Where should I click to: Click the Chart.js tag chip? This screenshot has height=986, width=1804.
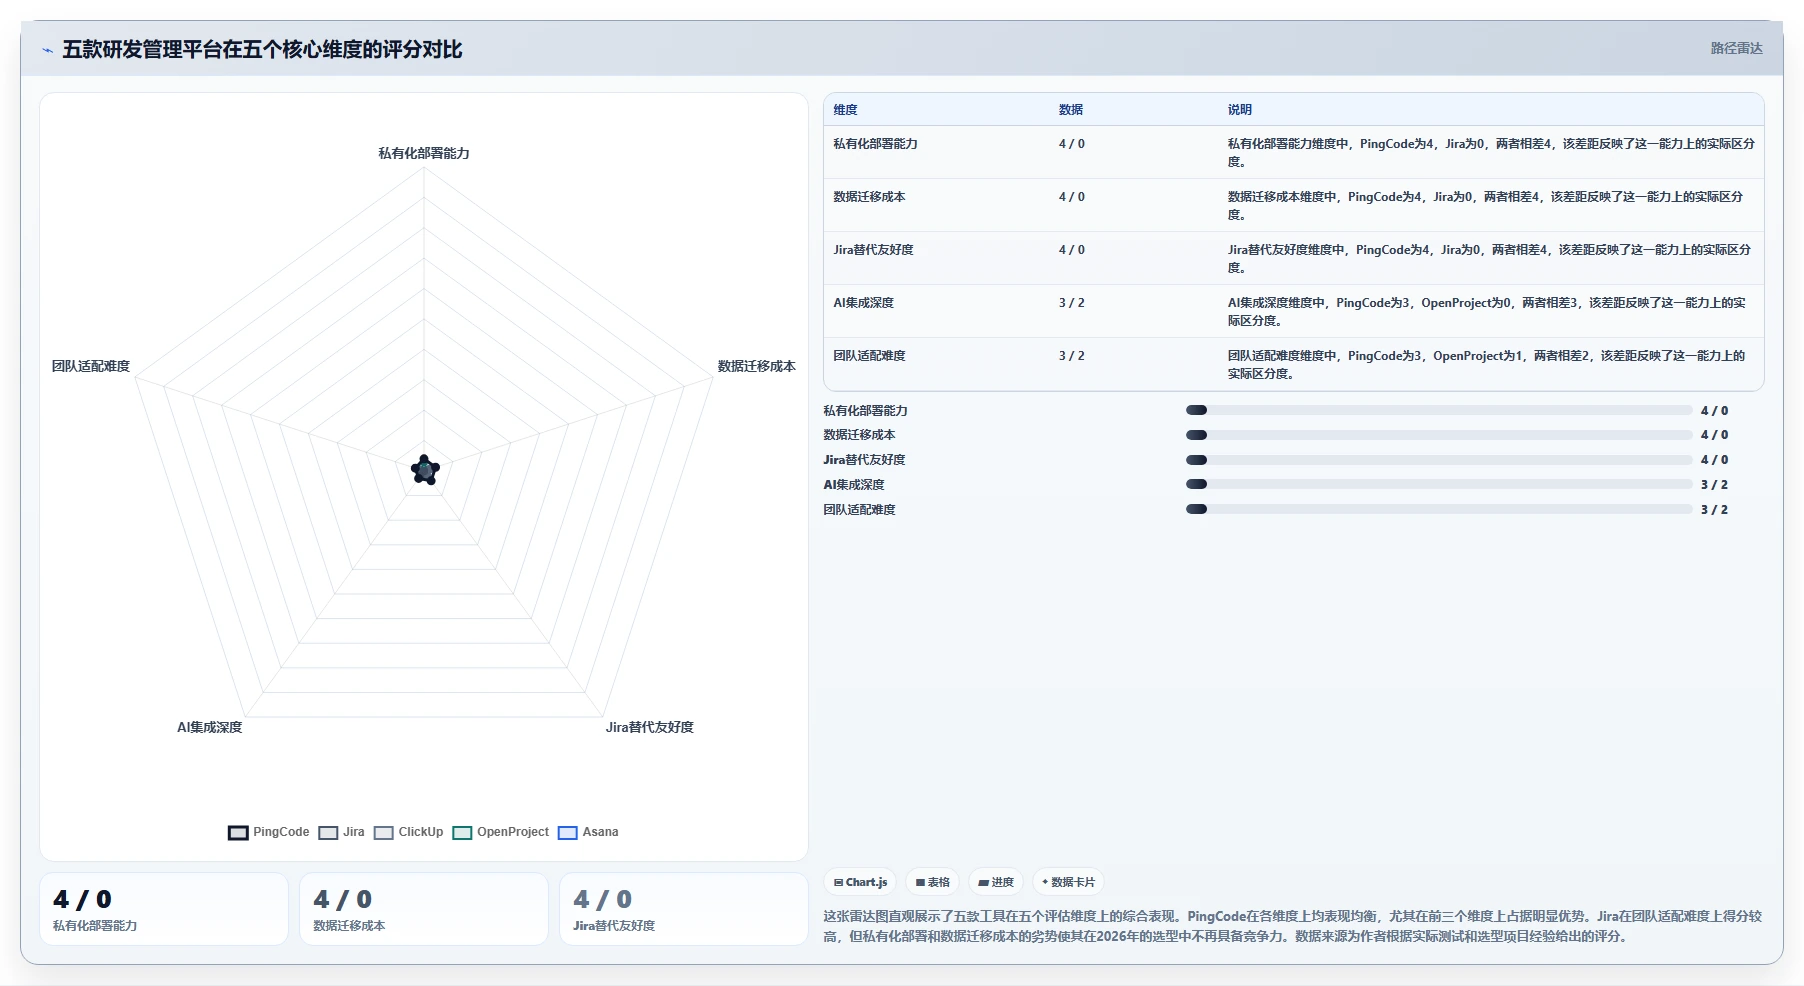coord(861,882)
